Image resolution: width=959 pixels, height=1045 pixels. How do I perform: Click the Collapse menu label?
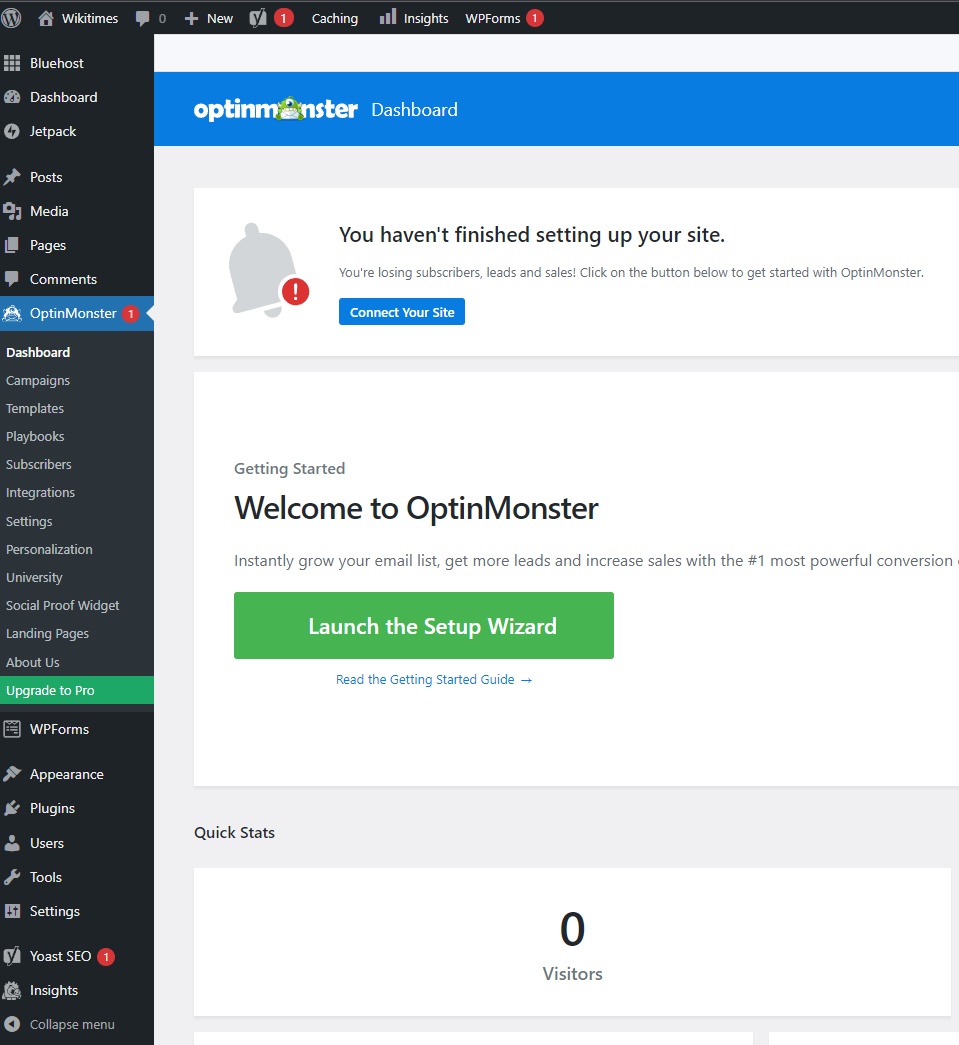(72, 1024)
